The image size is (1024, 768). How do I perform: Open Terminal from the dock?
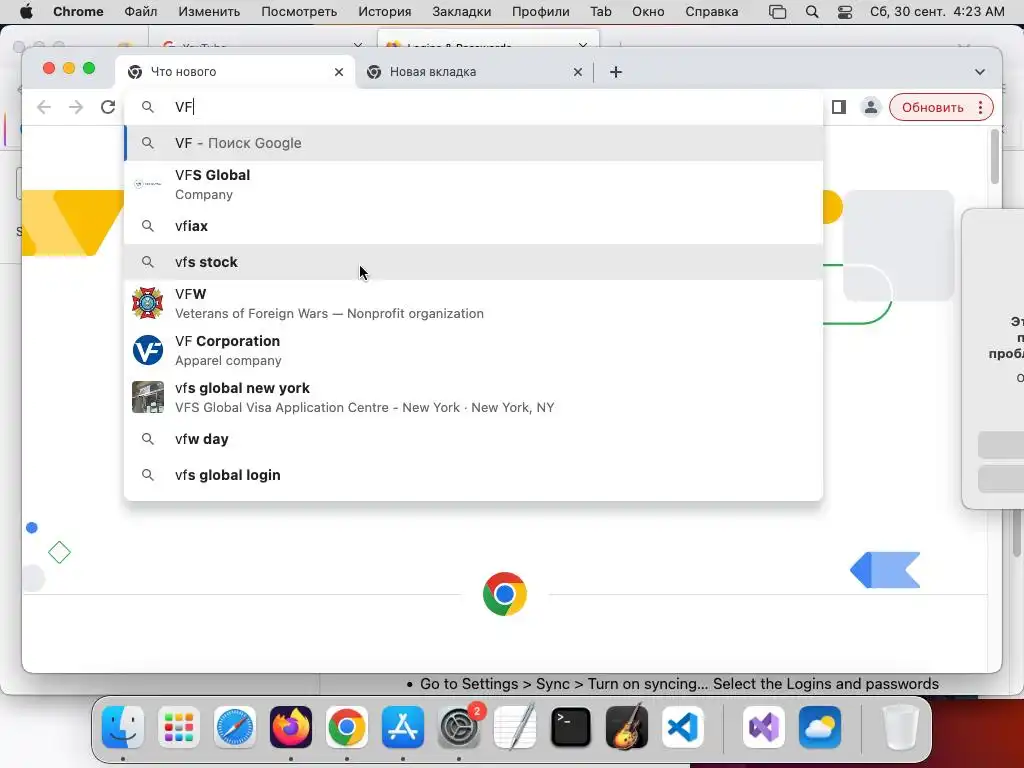click(x=571, y=727)
